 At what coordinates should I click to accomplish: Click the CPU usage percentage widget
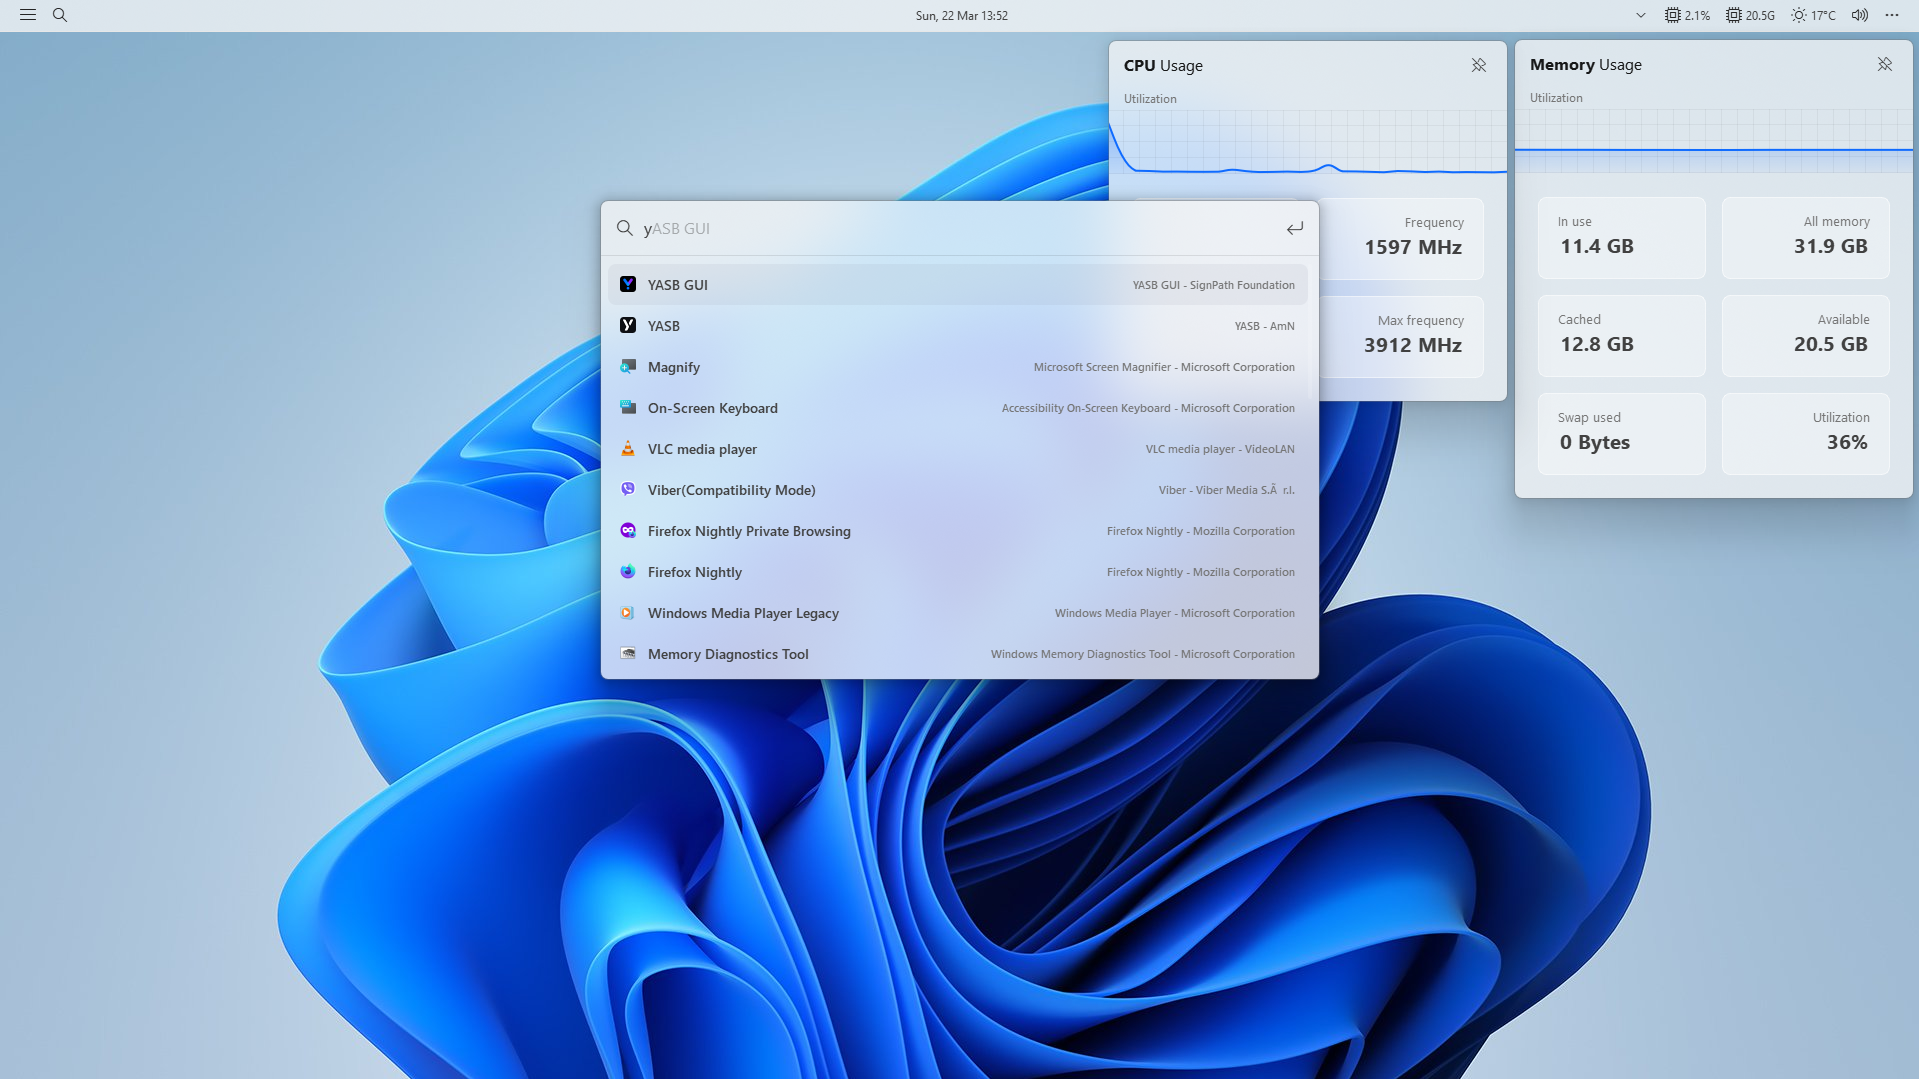point(1687,15)
